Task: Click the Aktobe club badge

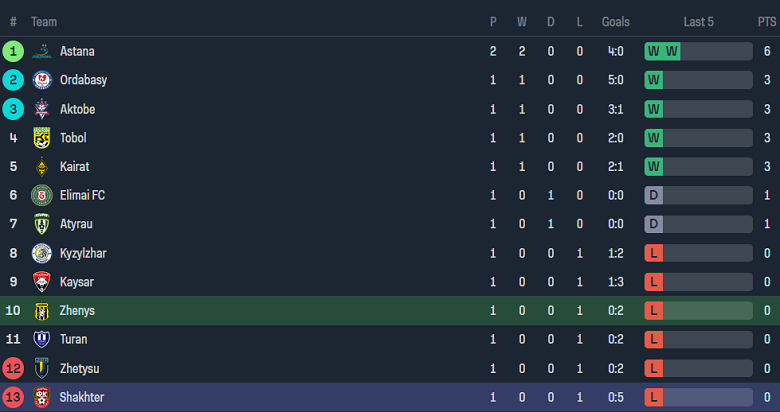Action: click(42, 109)
